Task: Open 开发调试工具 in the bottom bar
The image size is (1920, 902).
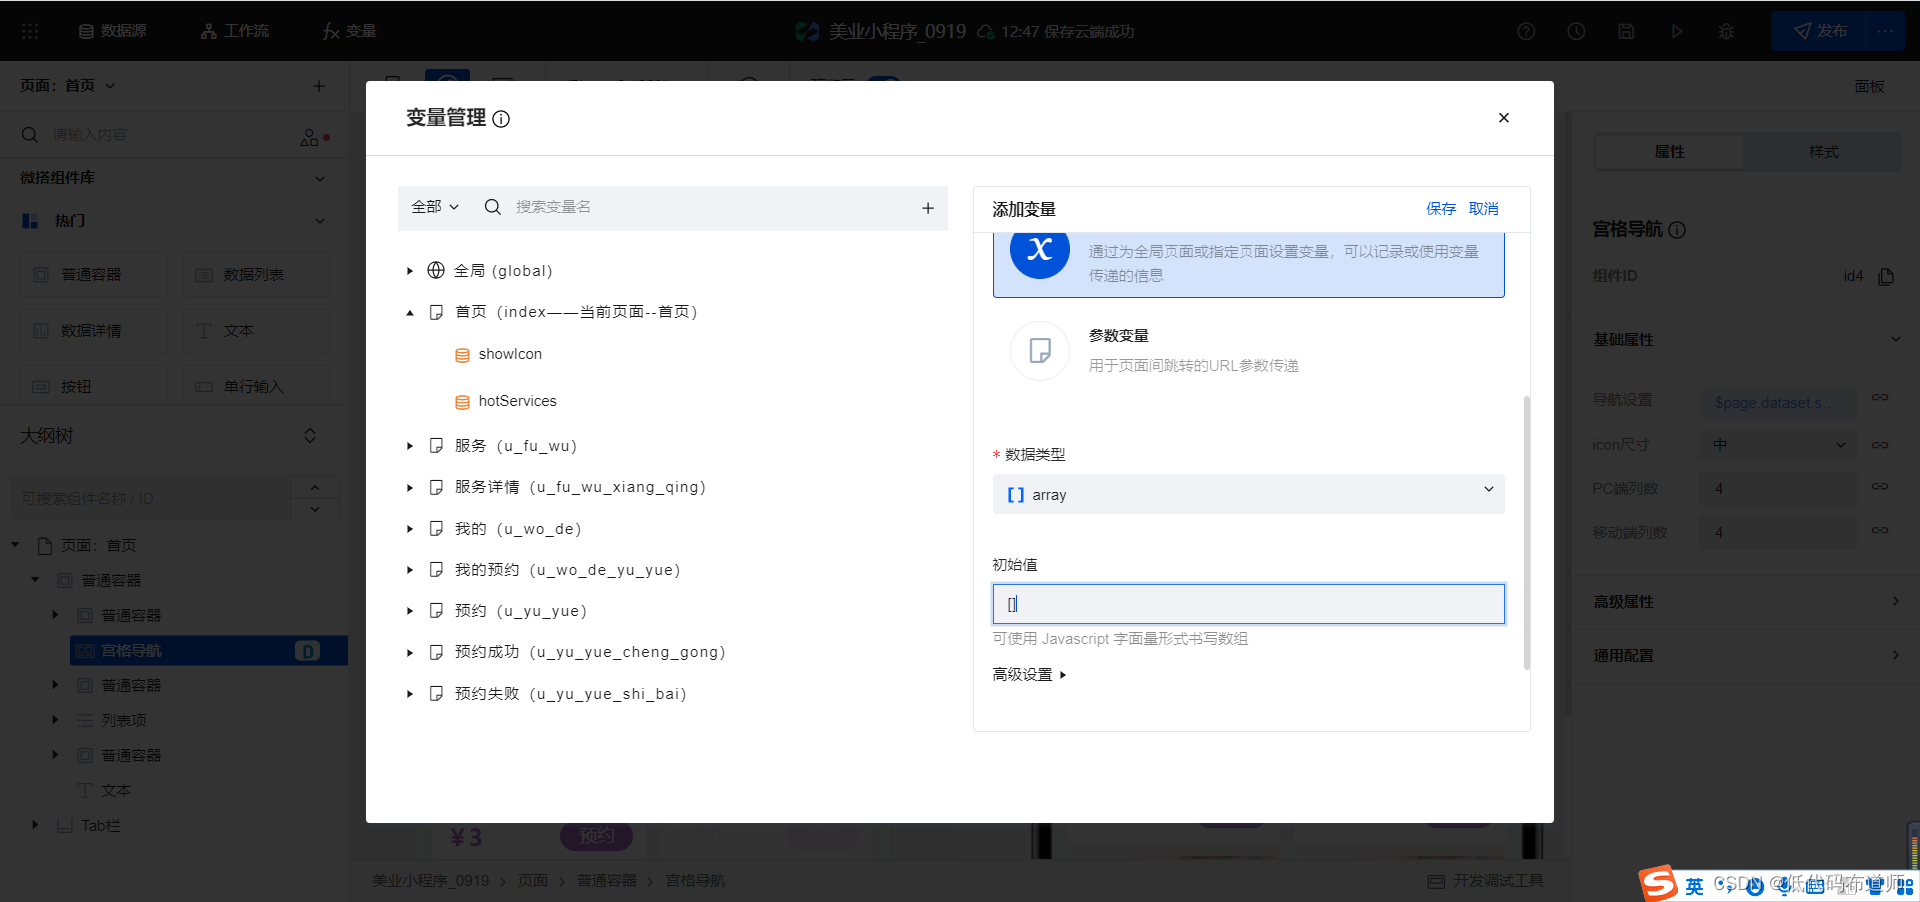Action: [x=1486, y=881]
